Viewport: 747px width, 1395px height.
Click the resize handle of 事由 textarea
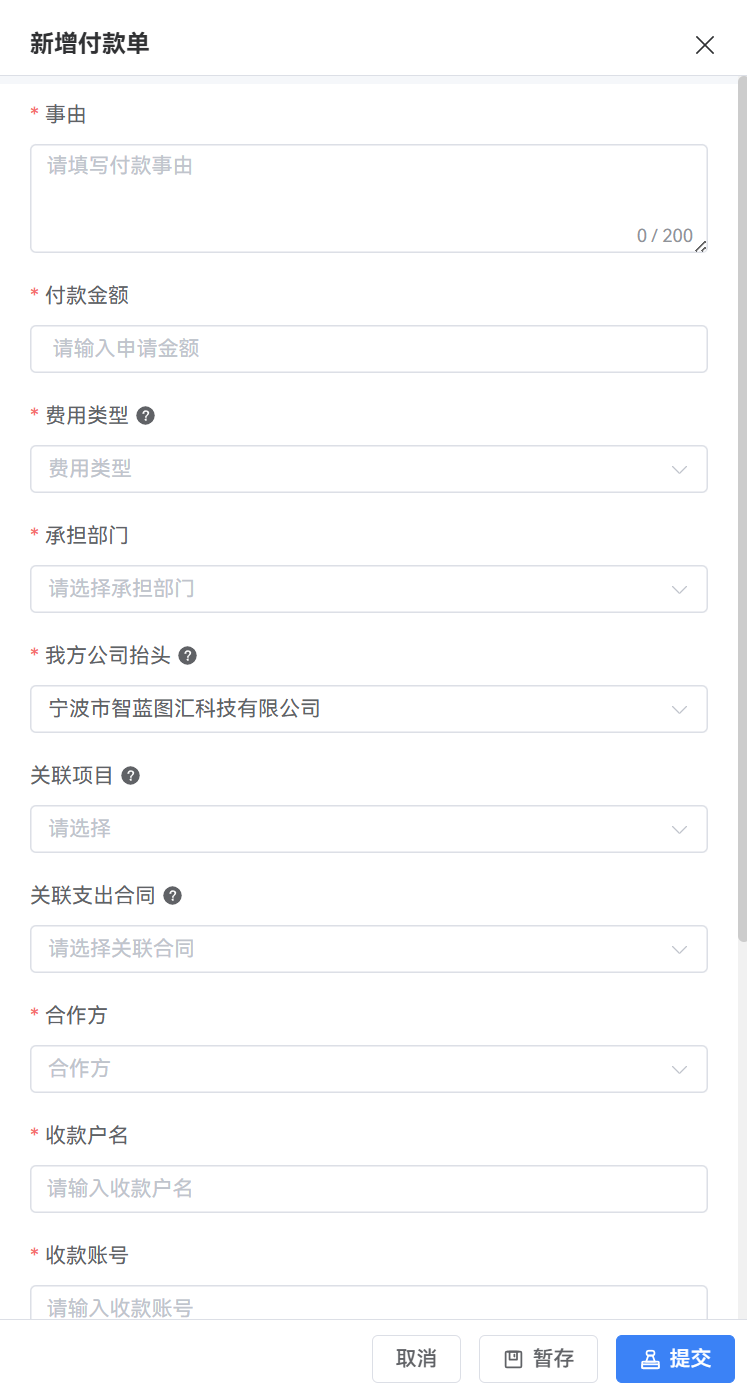[701, 246]
